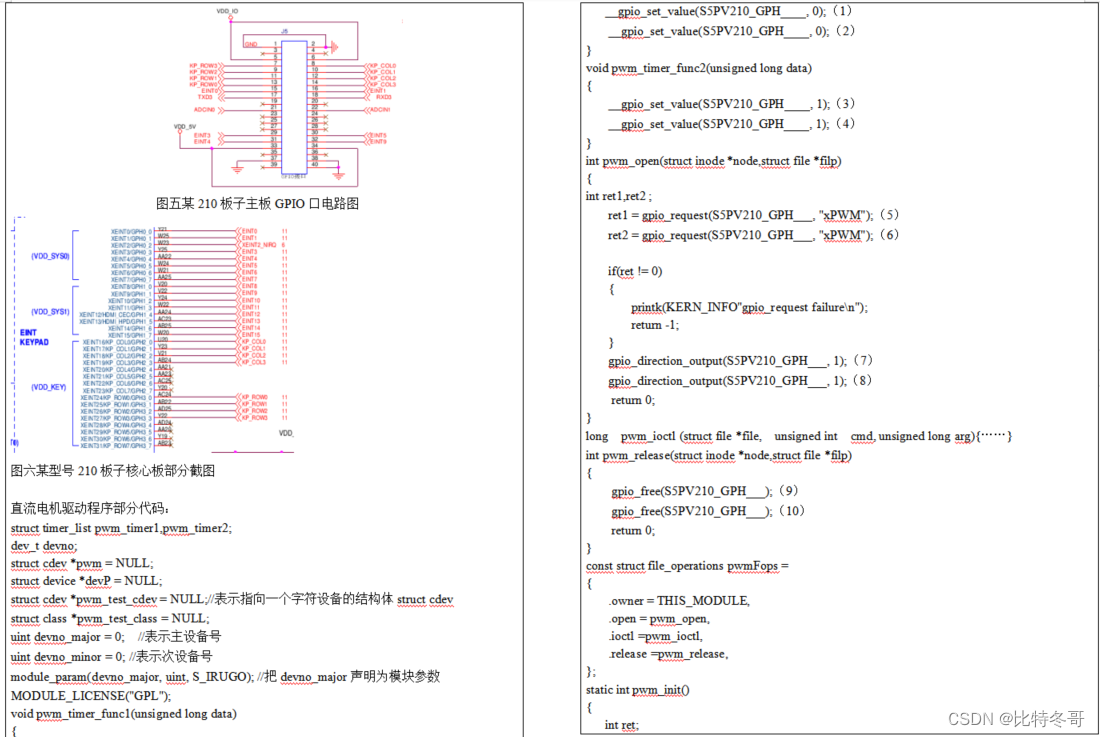
Task: Select the 'static int pwm_init()' line
Action: [x=638, y=690]
